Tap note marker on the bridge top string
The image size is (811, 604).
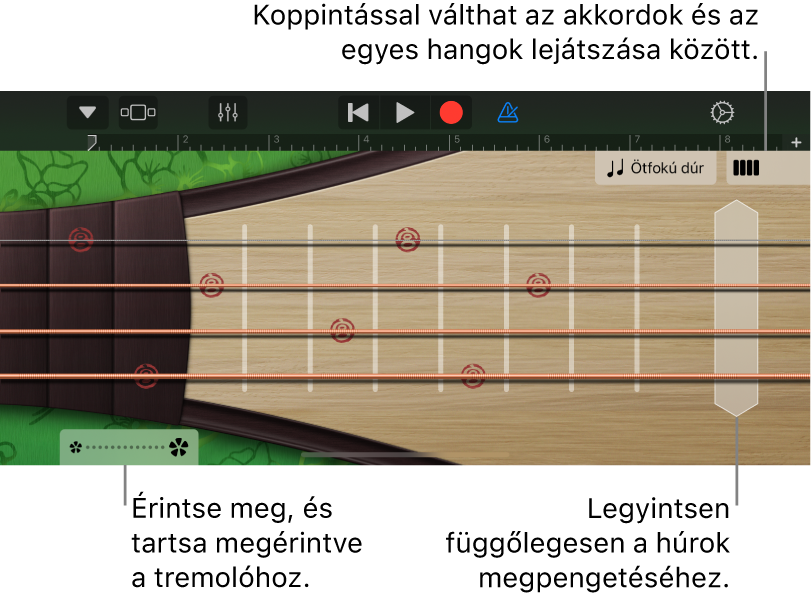pyautogui.click(x=81, y=239)
